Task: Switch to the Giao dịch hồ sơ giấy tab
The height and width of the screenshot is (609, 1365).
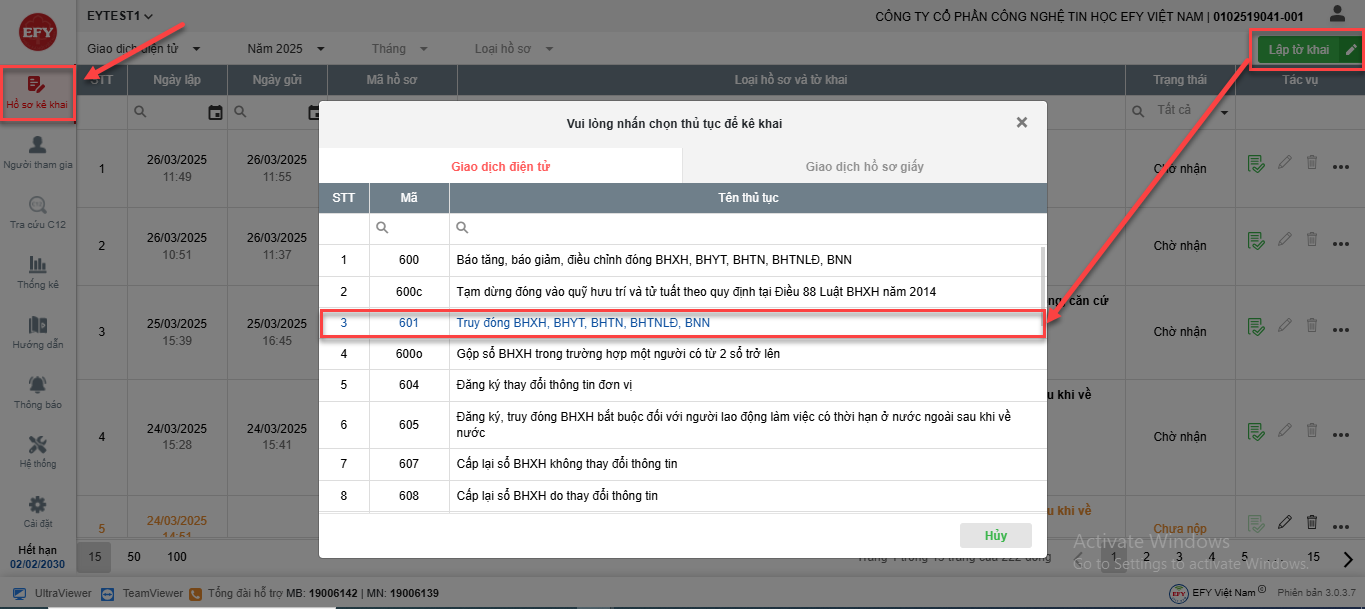Action: point(864,167)
